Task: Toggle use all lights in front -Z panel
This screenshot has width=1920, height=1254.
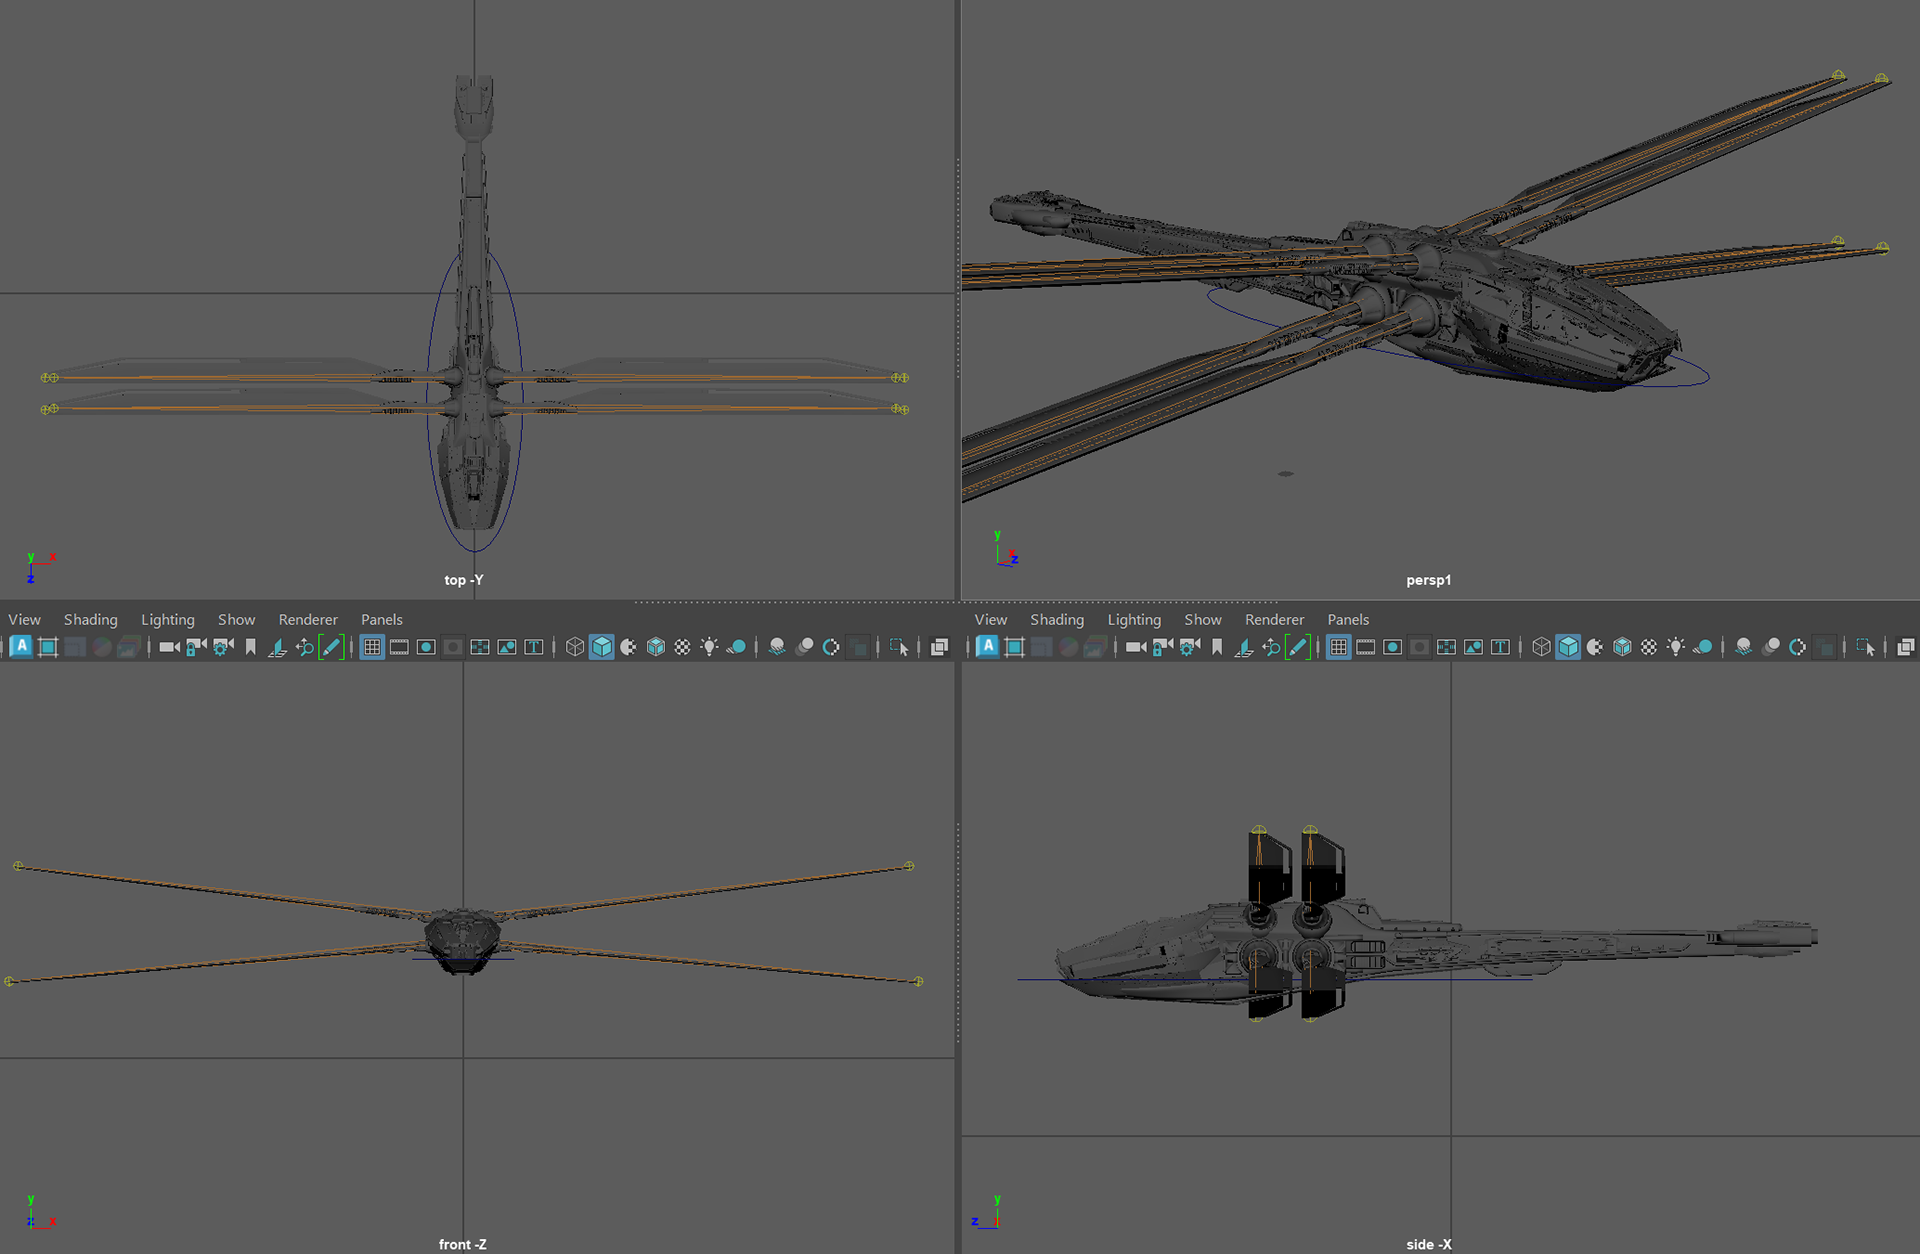Action: (x=710, y=647)
